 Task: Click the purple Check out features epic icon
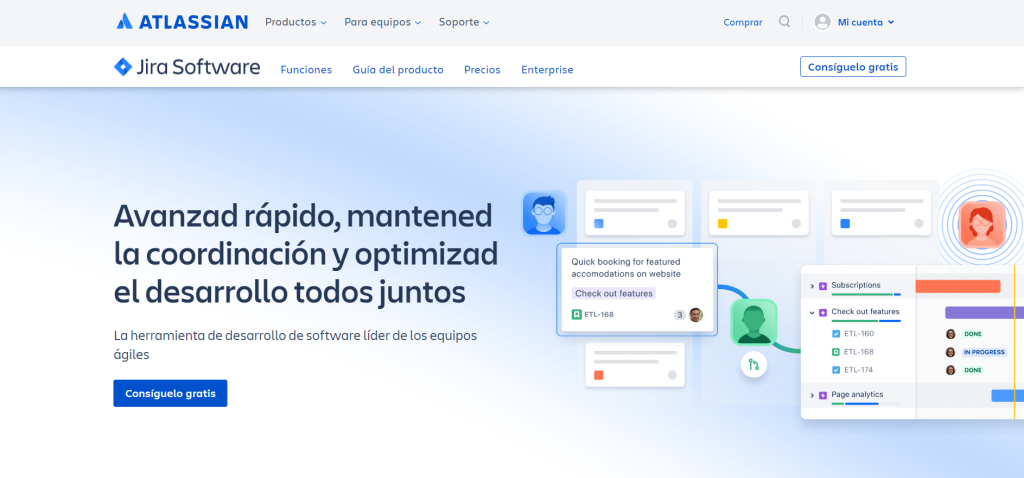click(x=823, y=312)
